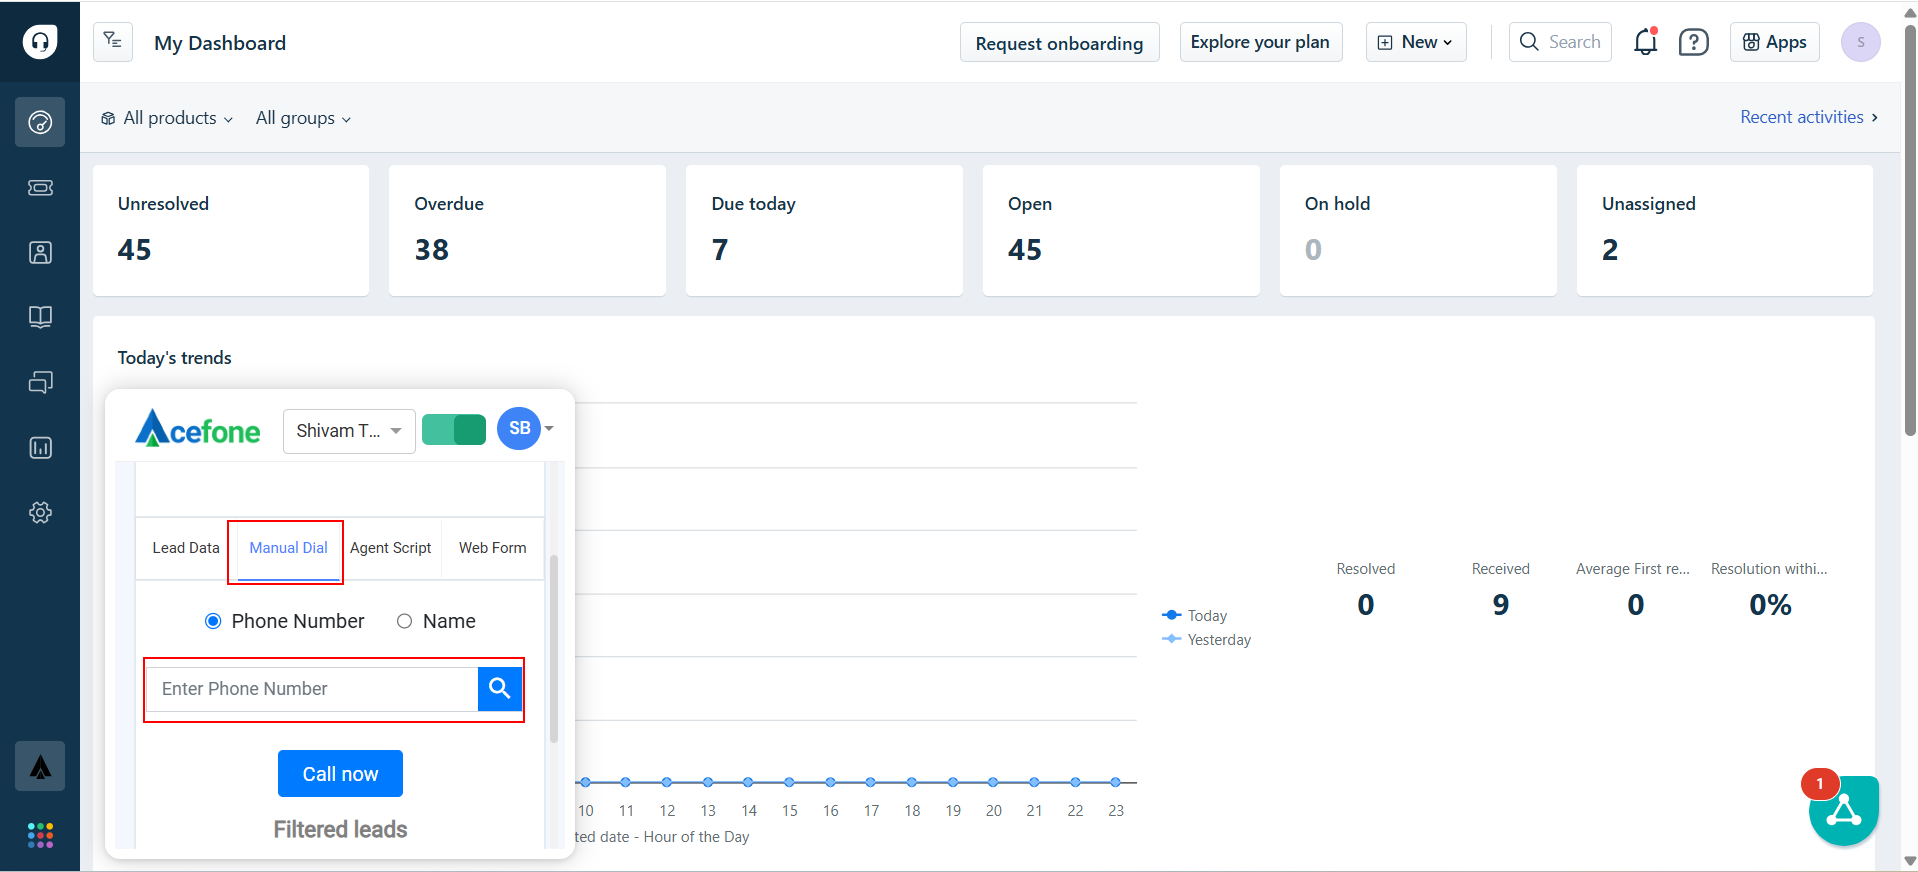Select the Phone Number radio button

click(212, 621)
